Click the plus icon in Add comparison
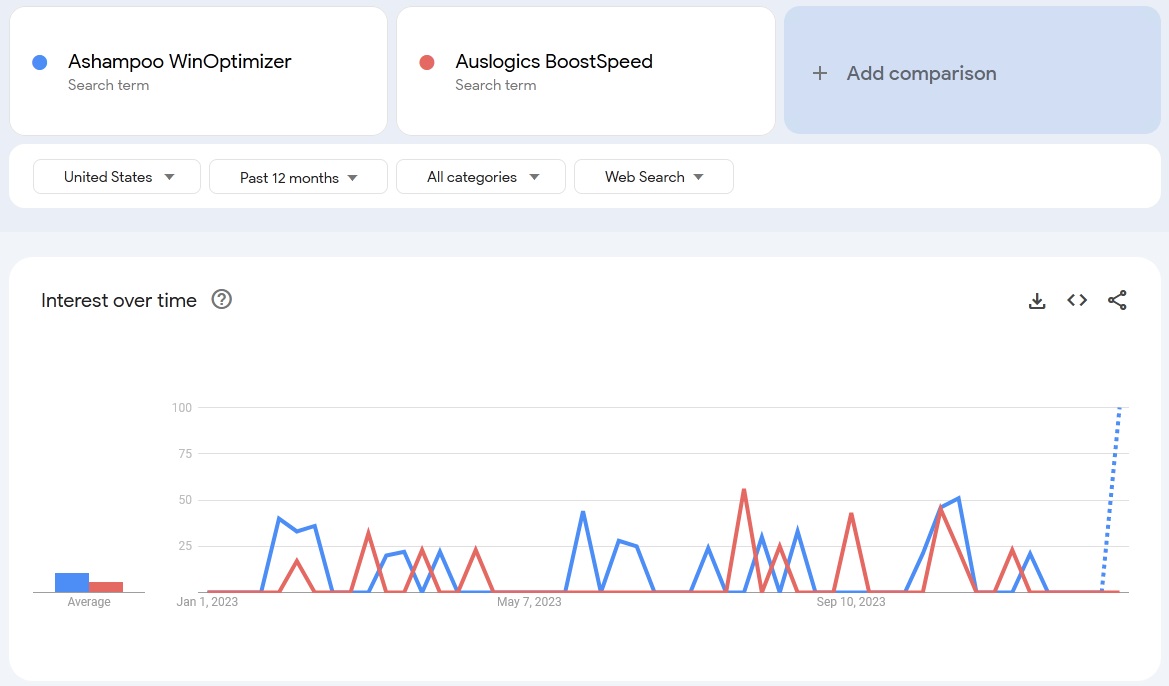Viewport: 1169px width, 686px height. click(819, 73)
